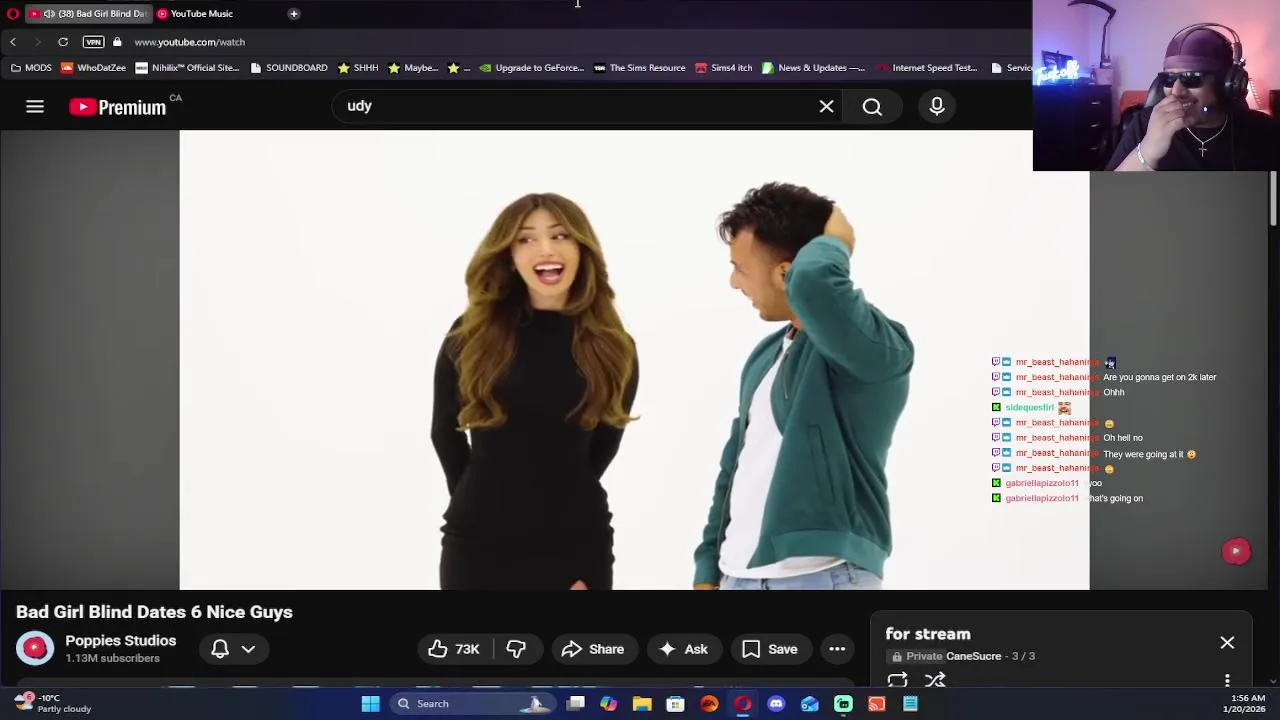
Task: Click the video title Bad Girl Blind Dates
Action: click(x=154, y=612)
